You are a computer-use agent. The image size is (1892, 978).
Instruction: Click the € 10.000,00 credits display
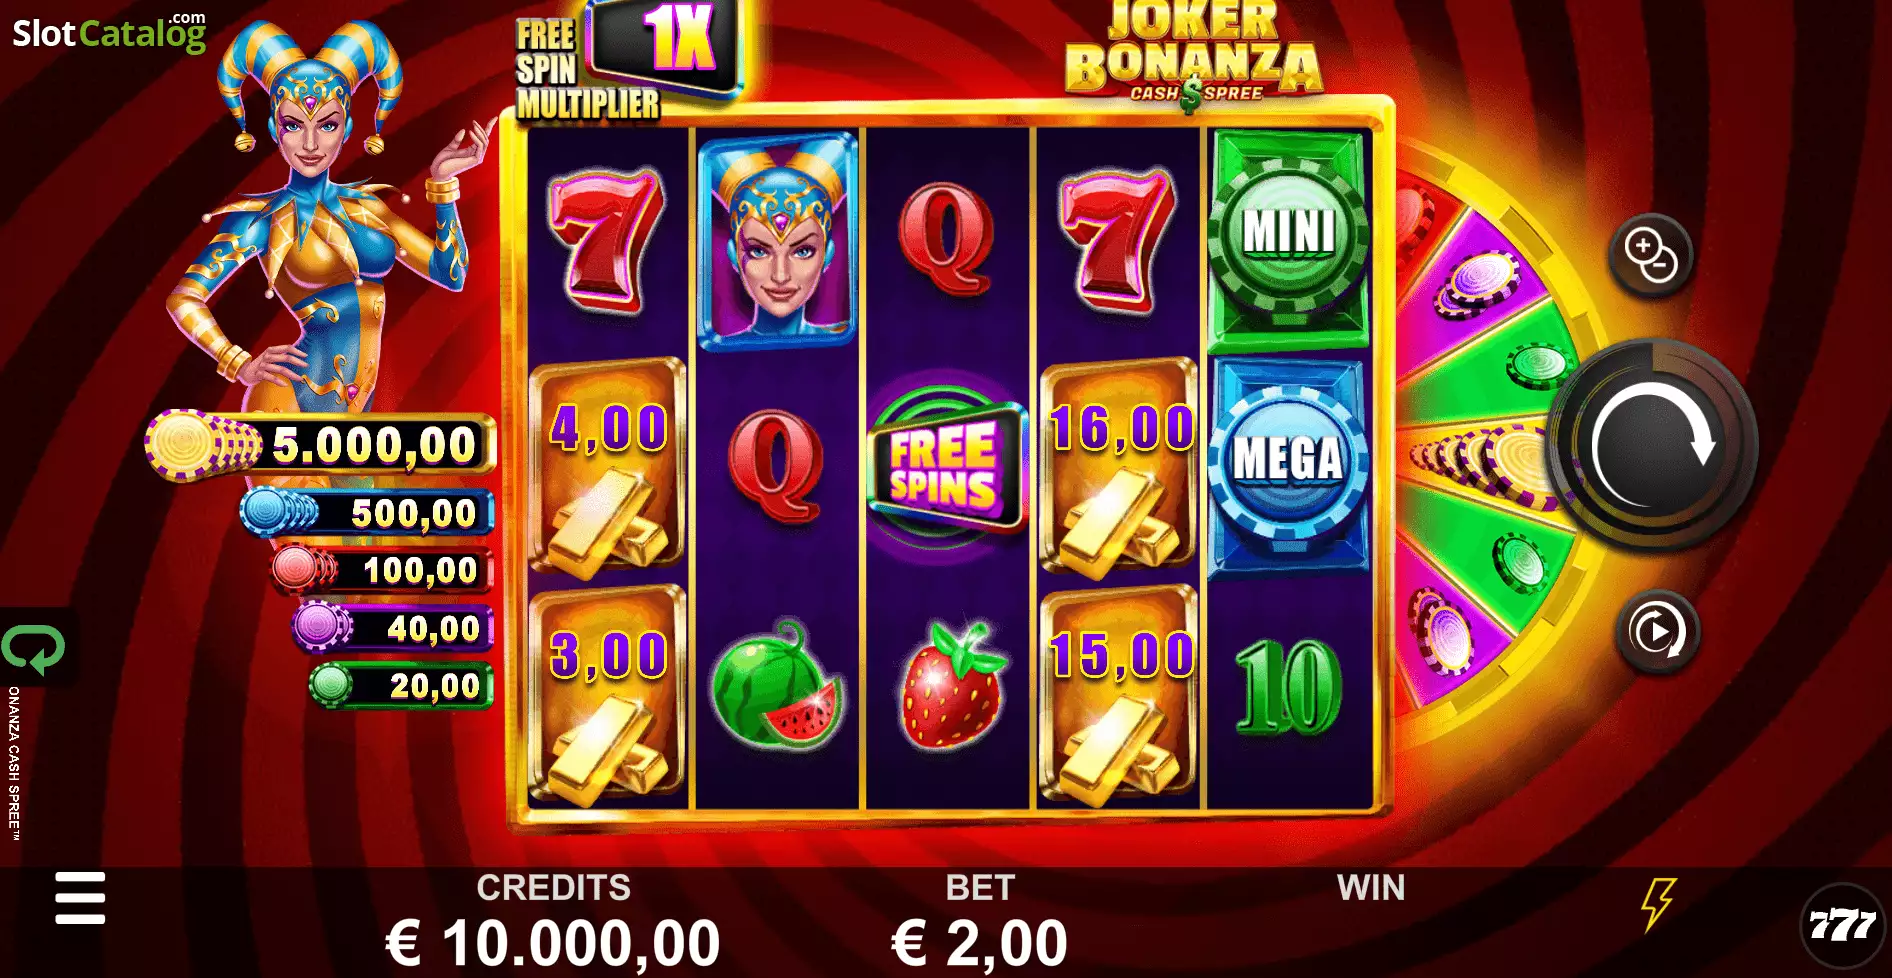[x=553, y=943]
